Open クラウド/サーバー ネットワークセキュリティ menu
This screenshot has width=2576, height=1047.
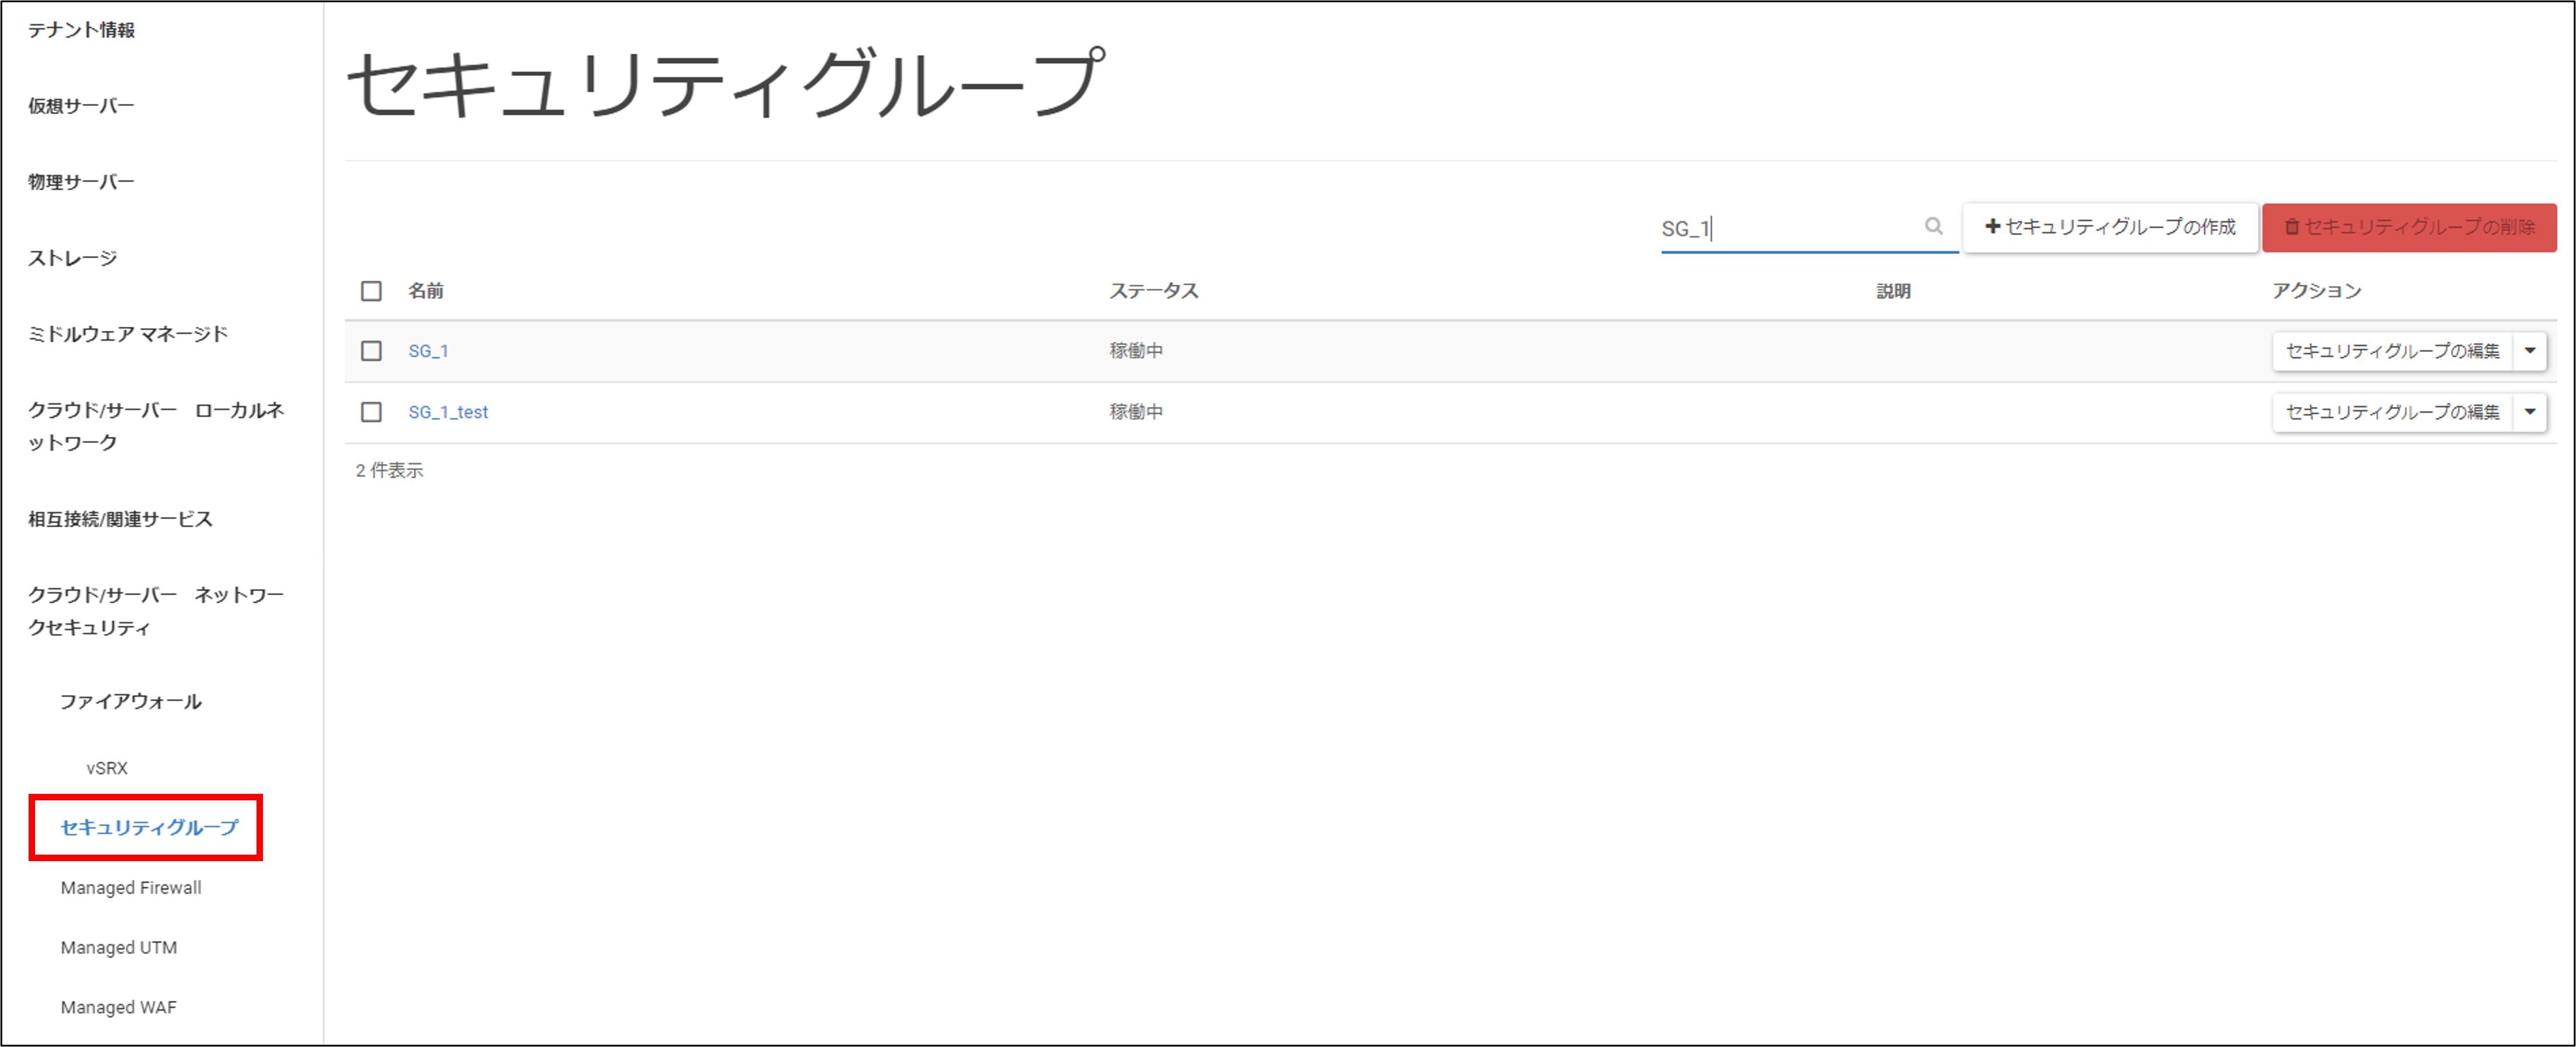156,611
